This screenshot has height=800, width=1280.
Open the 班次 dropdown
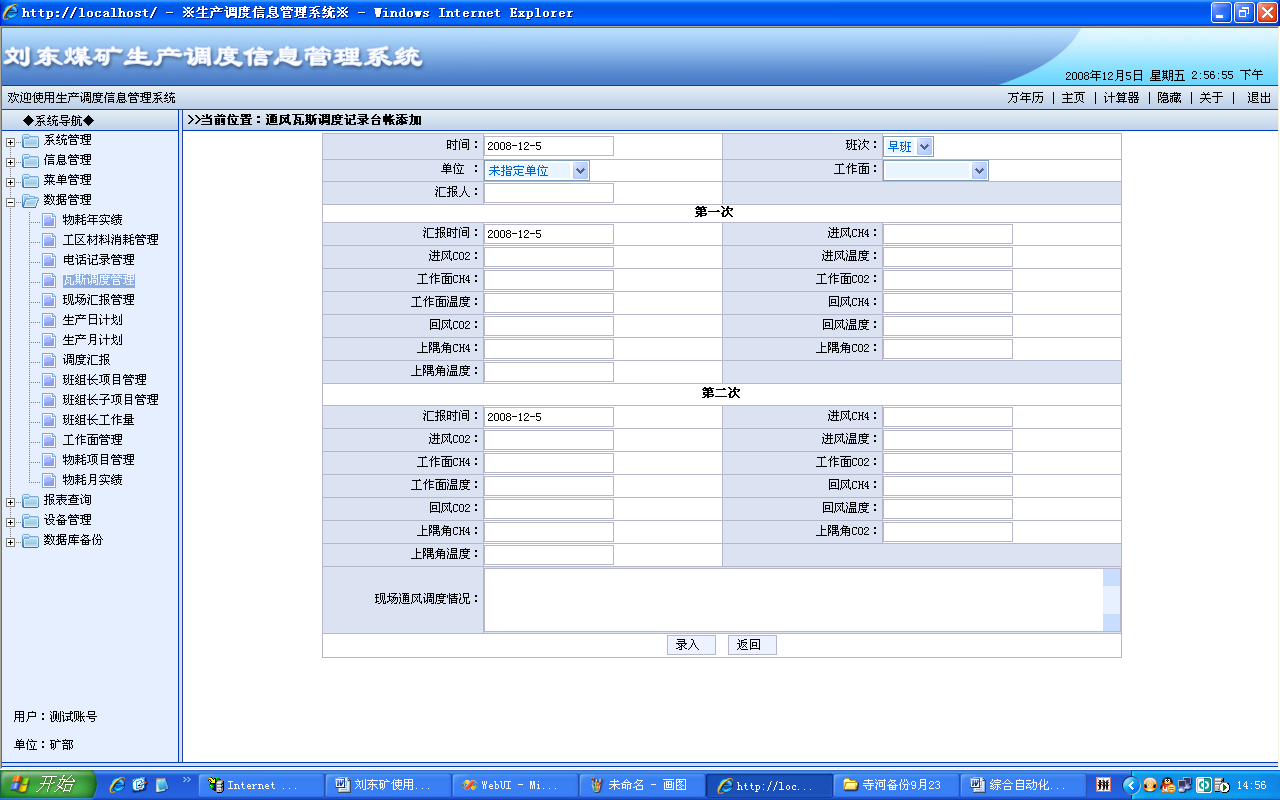[924, 147]
